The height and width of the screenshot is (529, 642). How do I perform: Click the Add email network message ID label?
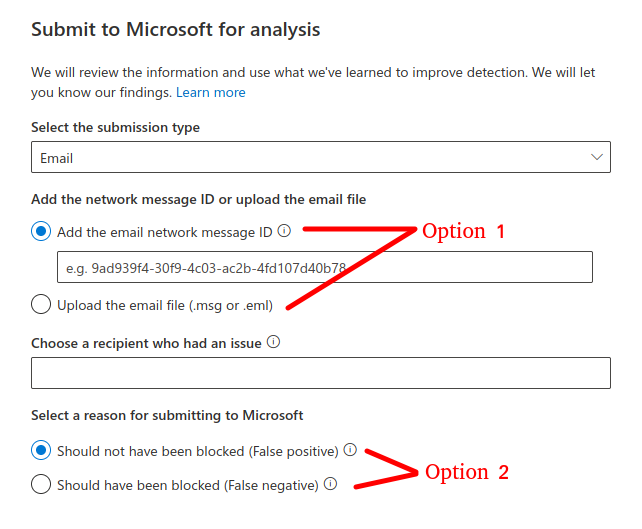click(165, 232)
